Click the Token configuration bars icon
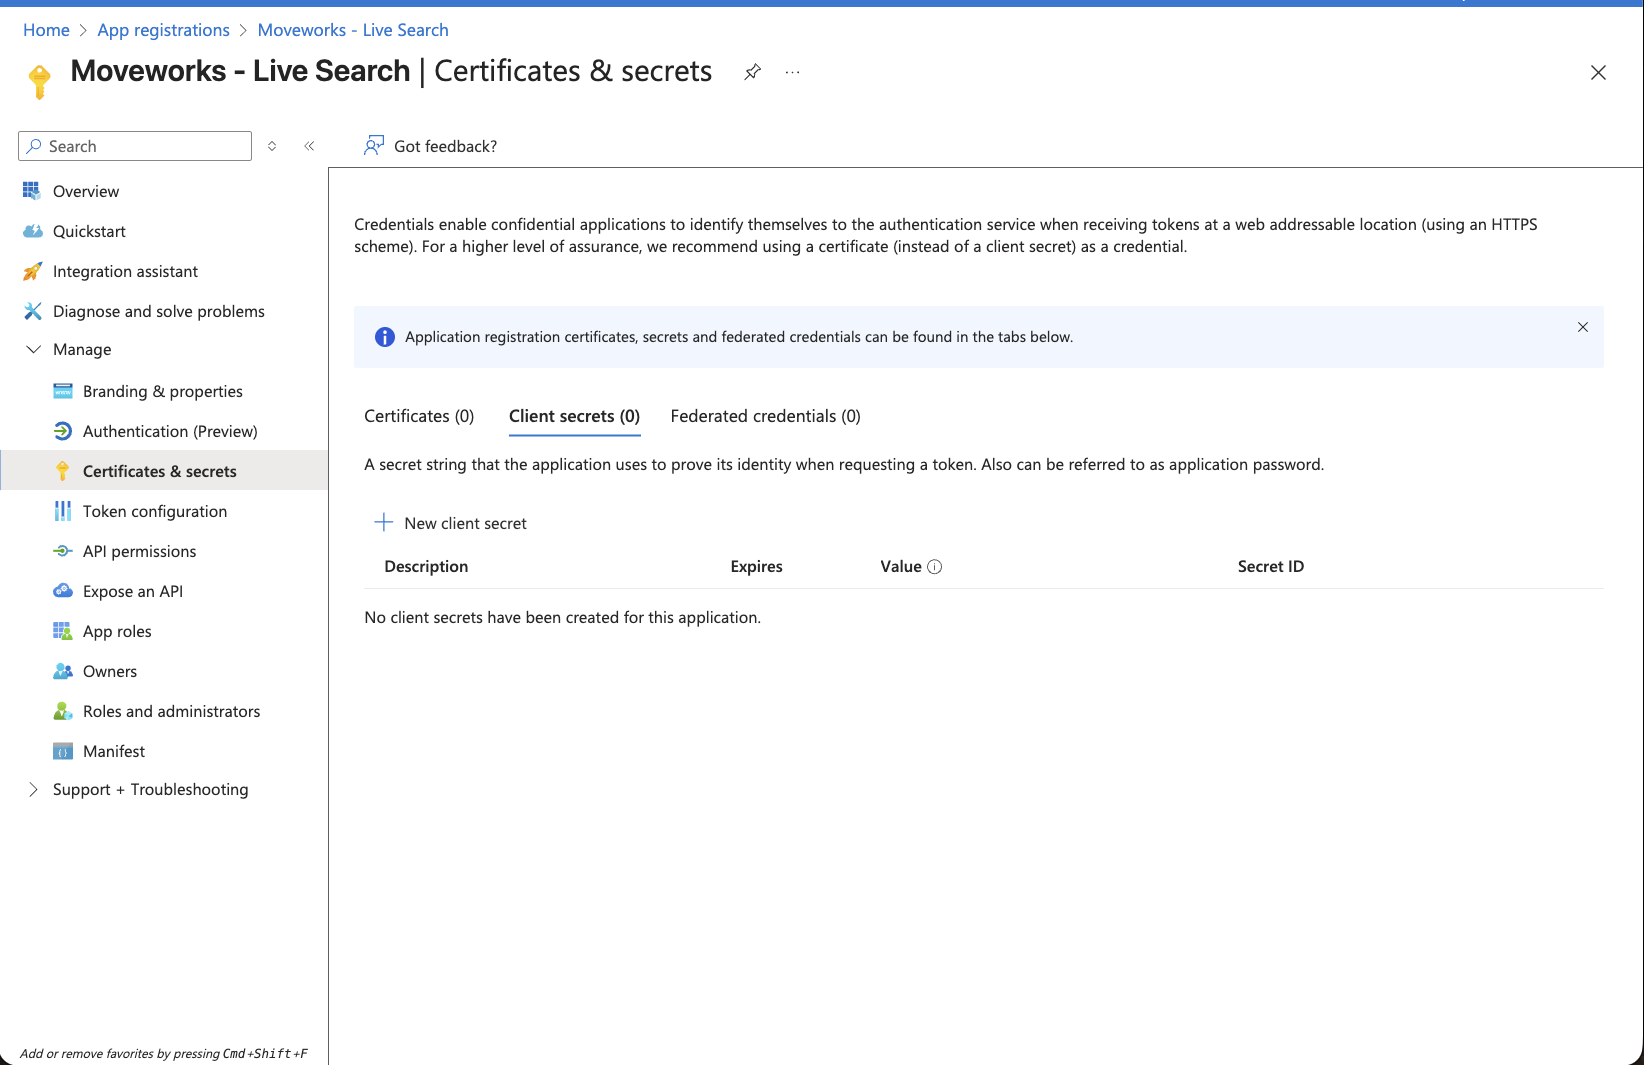This screenshot has width=1644, height=1065. 62,511
